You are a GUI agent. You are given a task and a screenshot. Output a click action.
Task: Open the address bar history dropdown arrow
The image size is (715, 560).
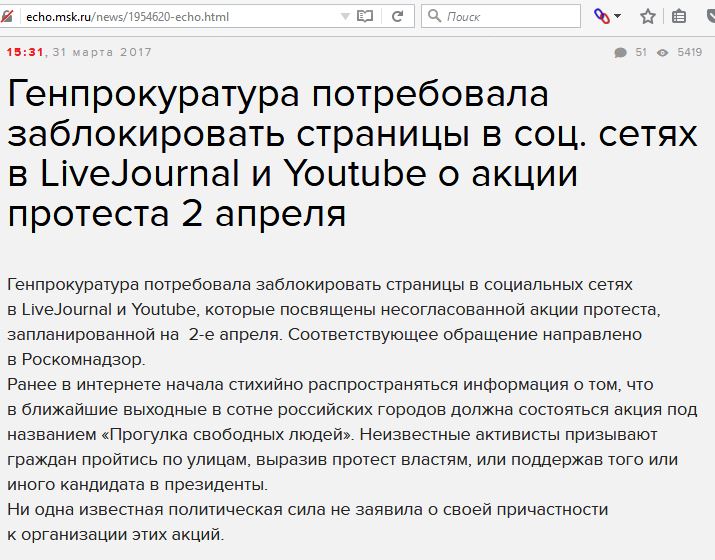pos(345,17)
